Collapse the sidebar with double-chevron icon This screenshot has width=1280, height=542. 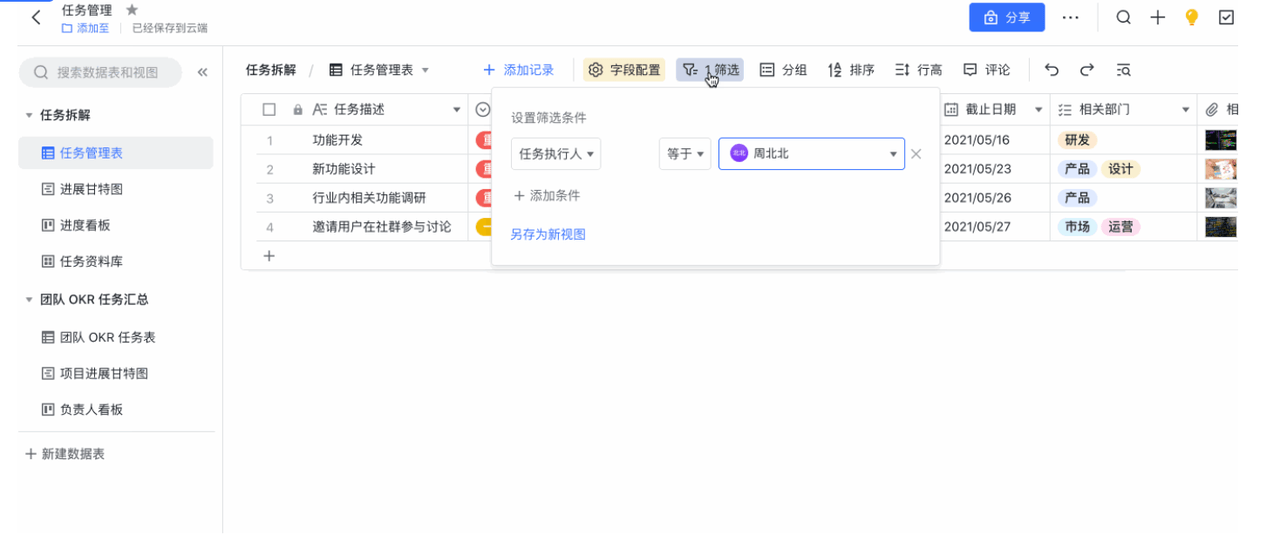[x=202, y=72]
